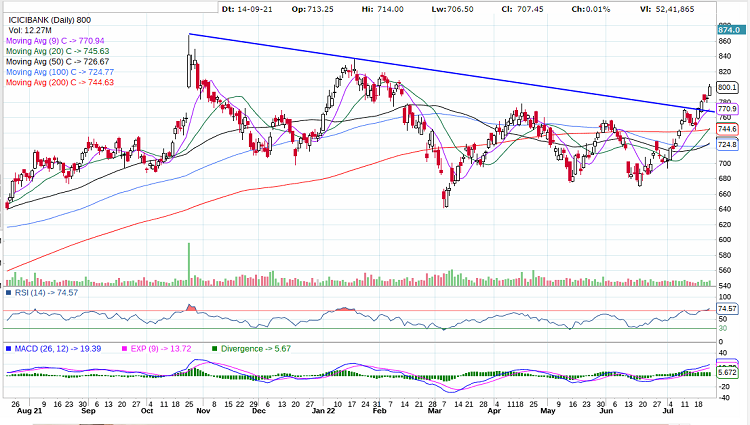Click the Divergence -> 5.67 label
This screenshot has width=750, height=425.
256,349
